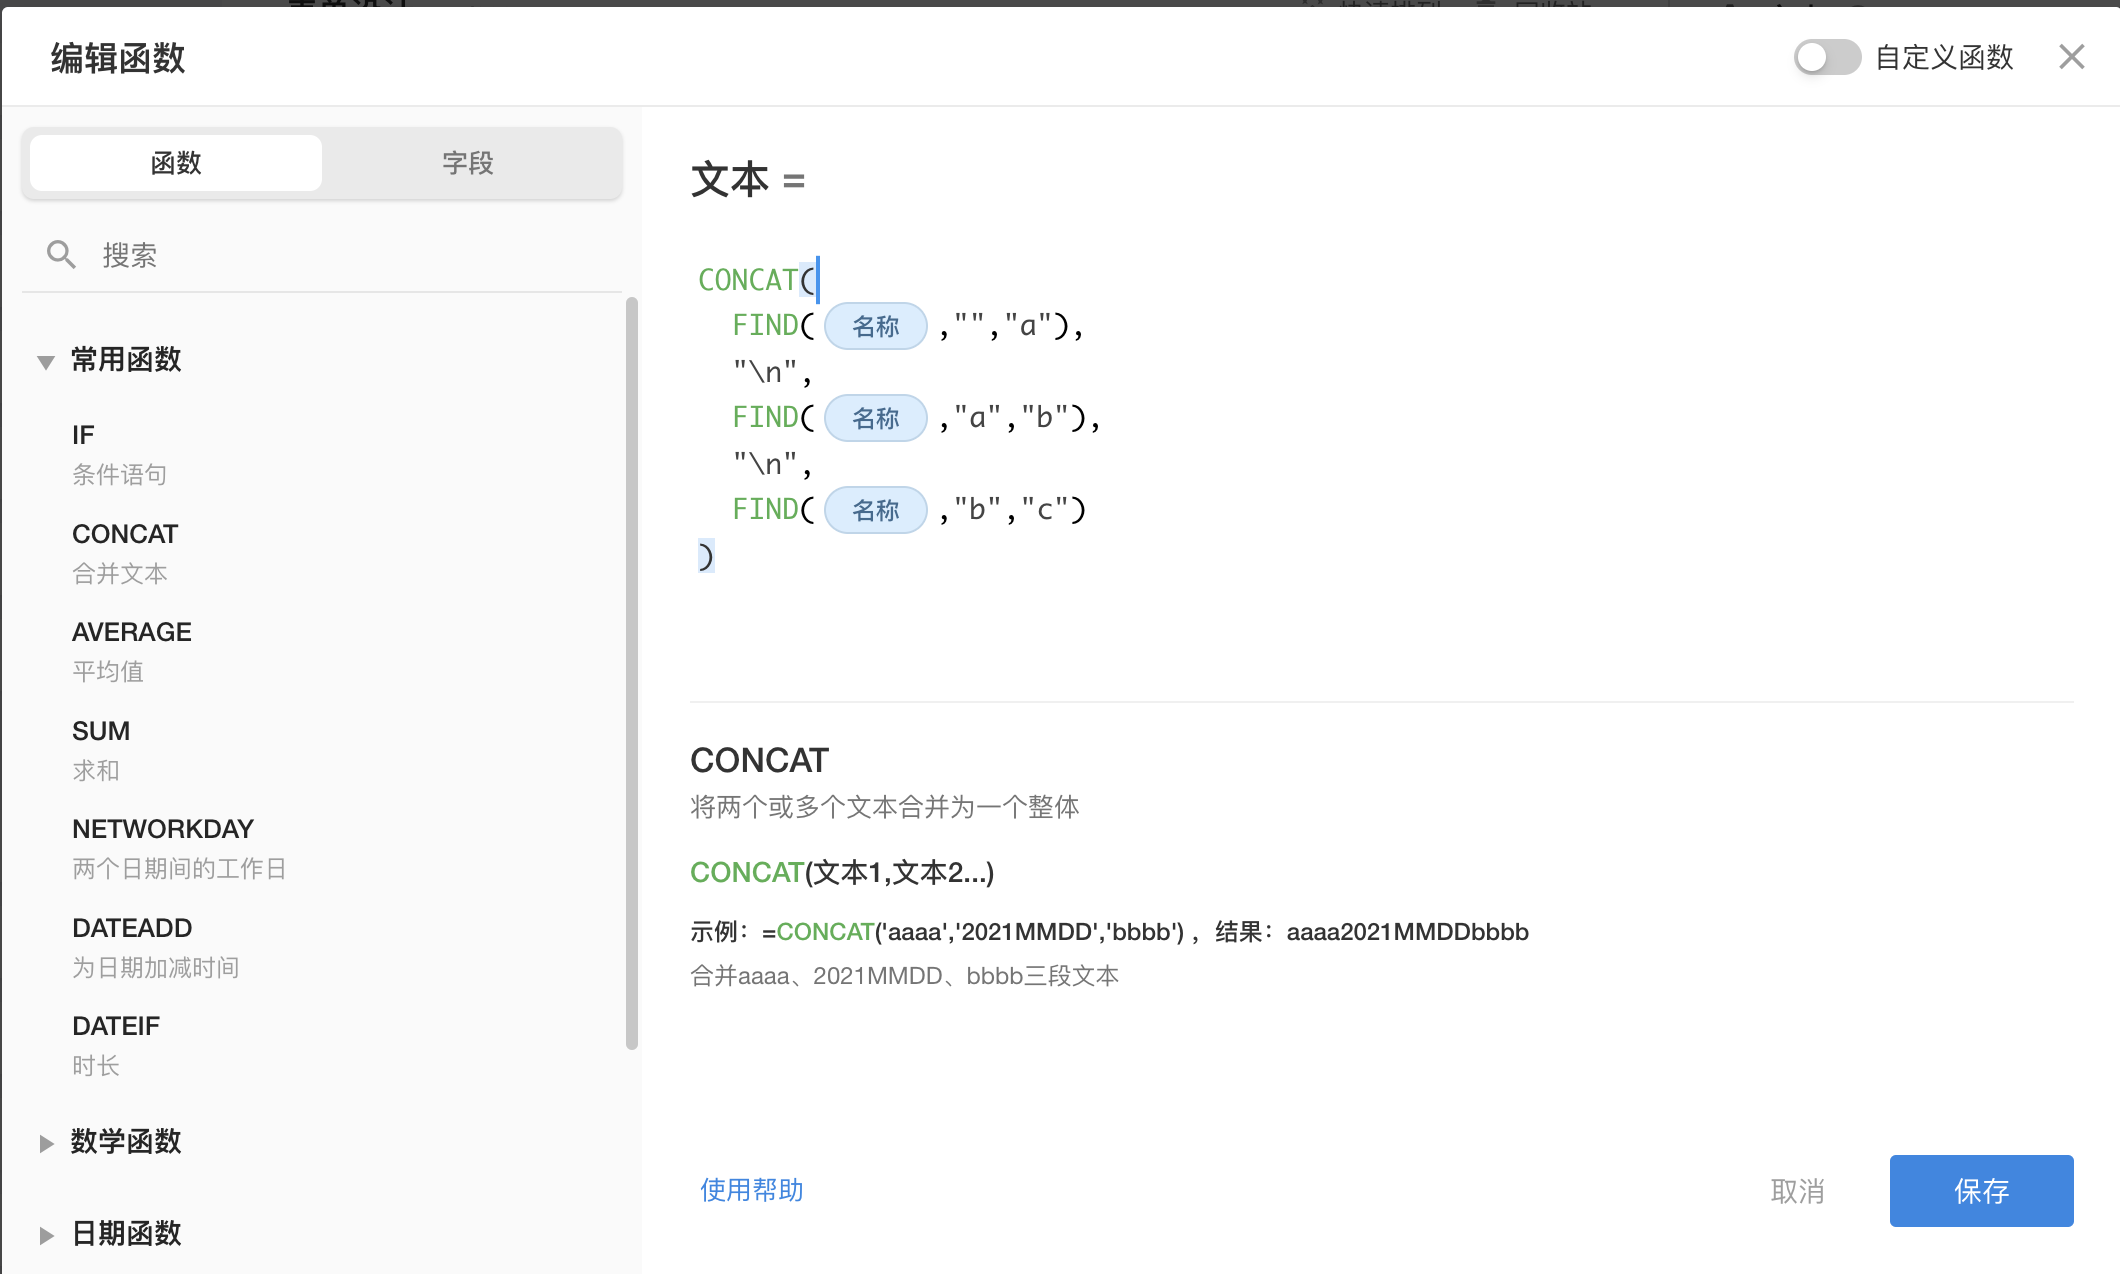Screen dimensions: 2120x1274
Task: Select the 函数 tab
Action: [175, 162]
